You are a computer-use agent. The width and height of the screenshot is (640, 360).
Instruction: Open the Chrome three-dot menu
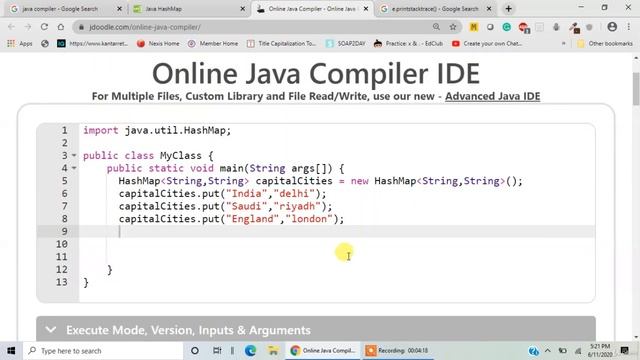pyautogui.click(x=629, y=27)
